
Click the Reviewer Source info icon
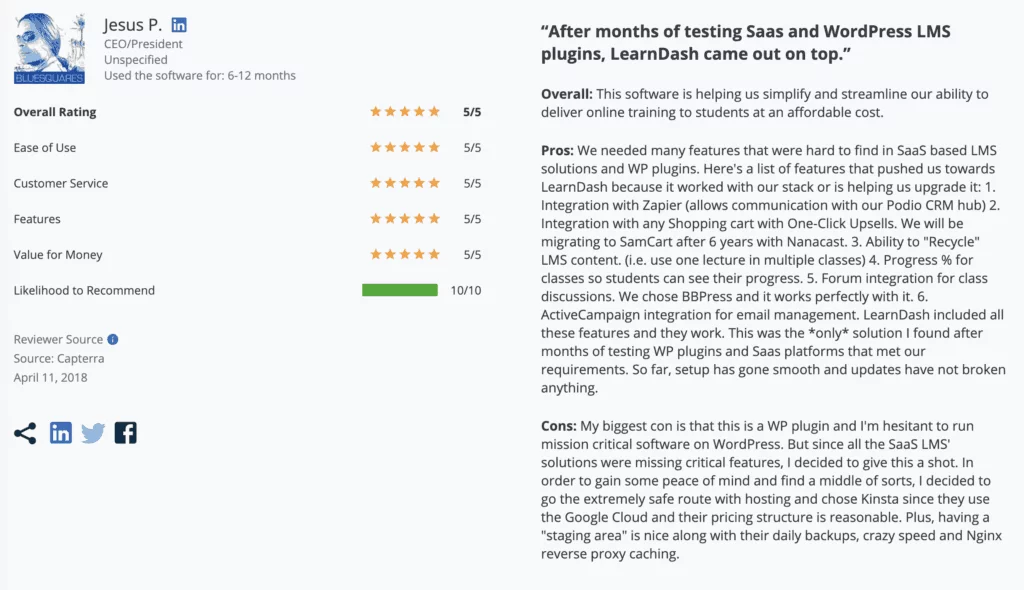point(113,339)
